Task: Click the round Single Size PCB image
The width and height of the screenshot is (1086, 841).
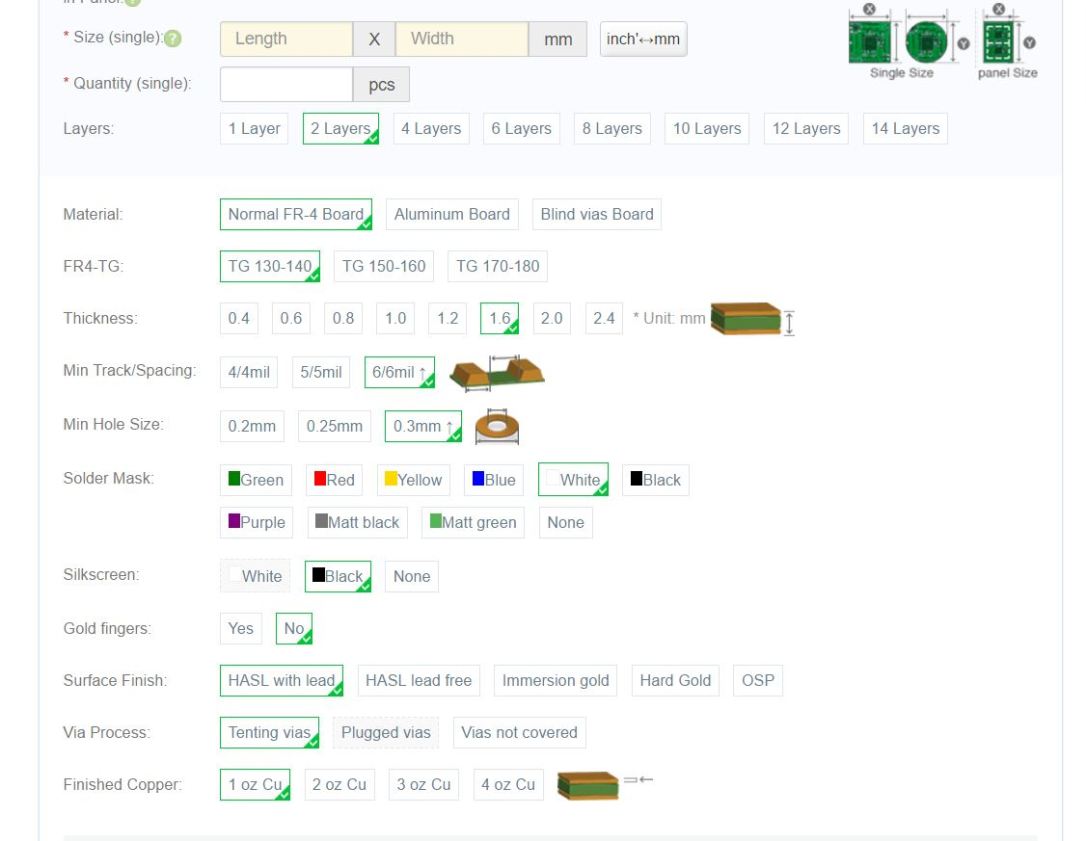Action: tap(926, 42)
